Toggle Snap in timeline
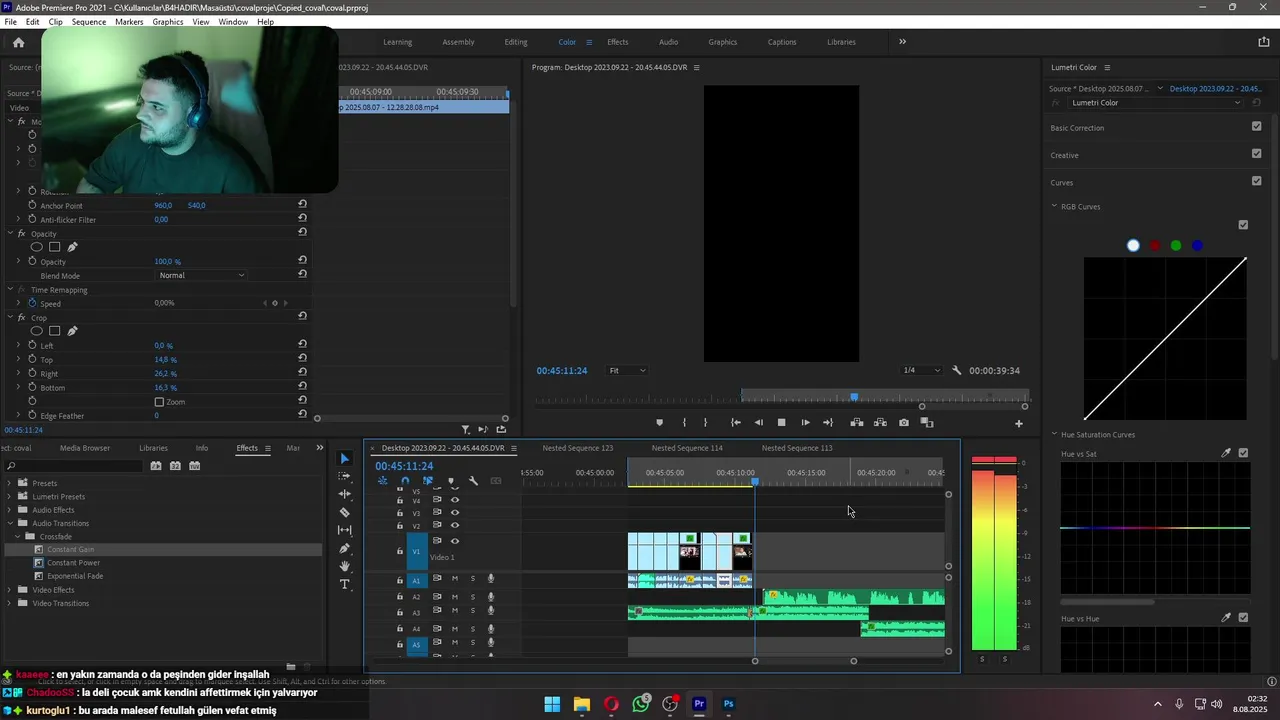1280x720 pixels. pos(405,481)
